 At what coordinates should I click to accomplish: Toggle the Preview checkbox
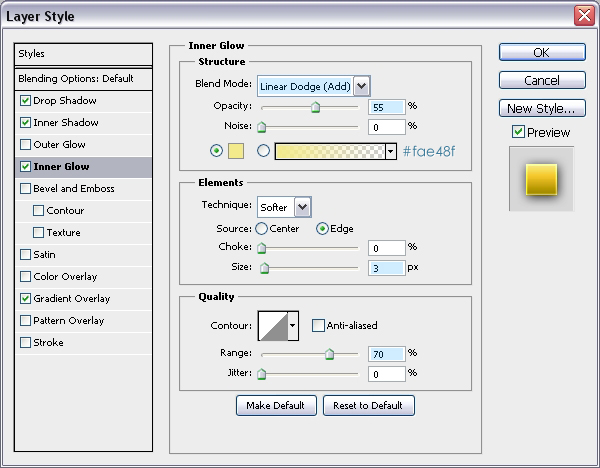coord(517,132)
